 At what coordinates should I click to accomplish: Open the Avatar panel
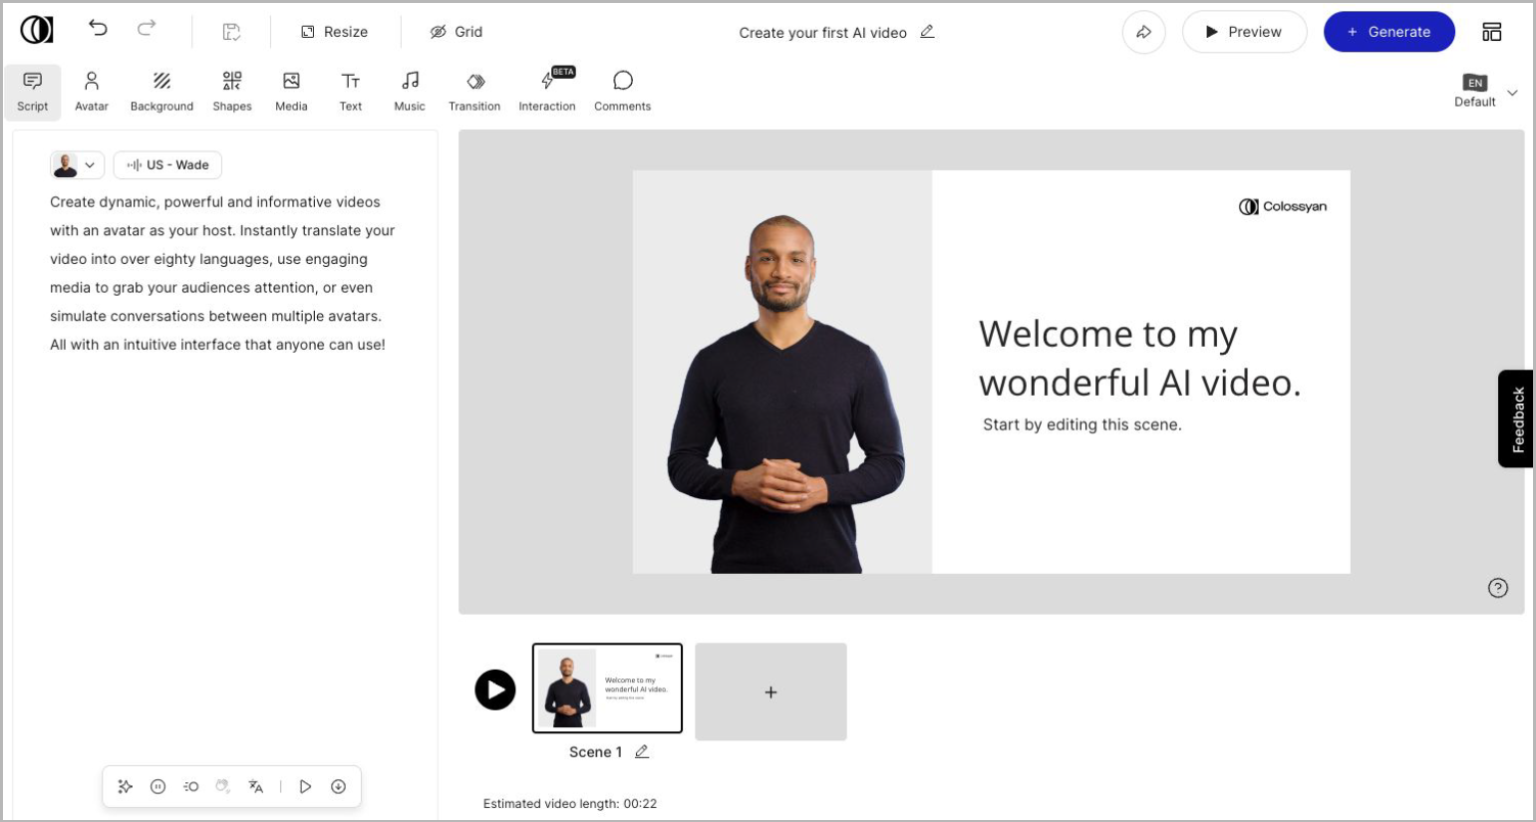coord(91,90)
